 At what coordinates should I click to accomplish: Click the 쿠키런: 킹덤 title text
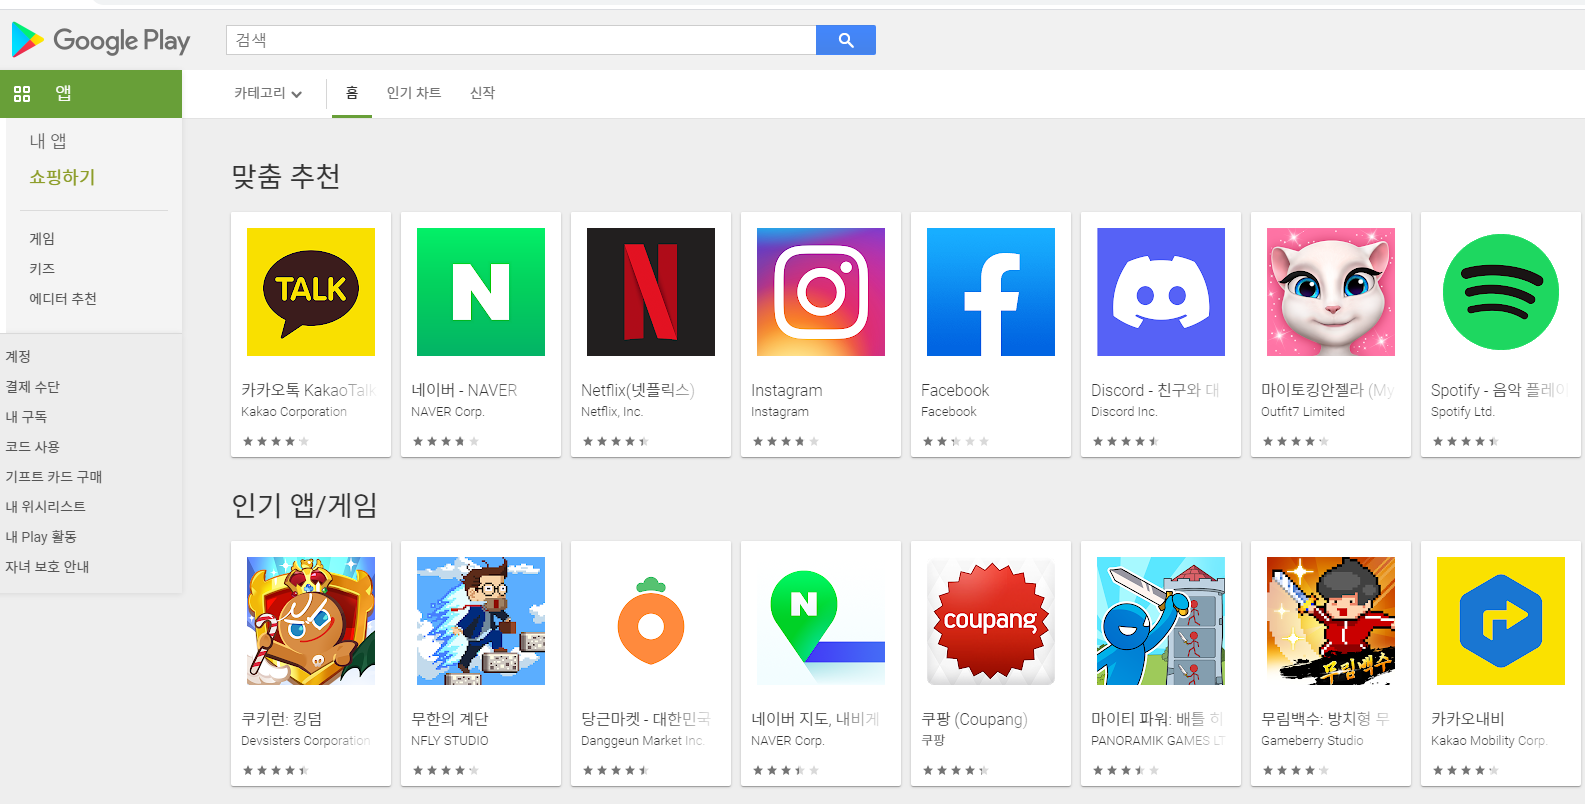pyautogui.click(x=281, y=719)
